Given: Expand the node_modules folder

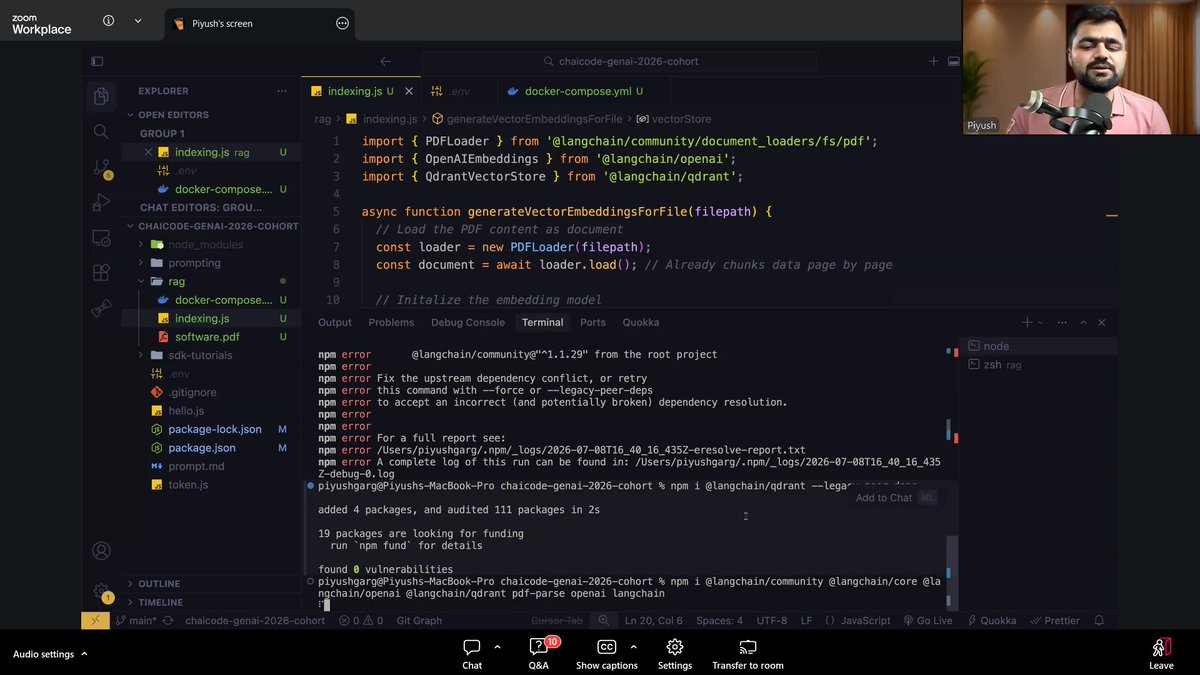Looking at the screenshot, I should click(206, 244).
